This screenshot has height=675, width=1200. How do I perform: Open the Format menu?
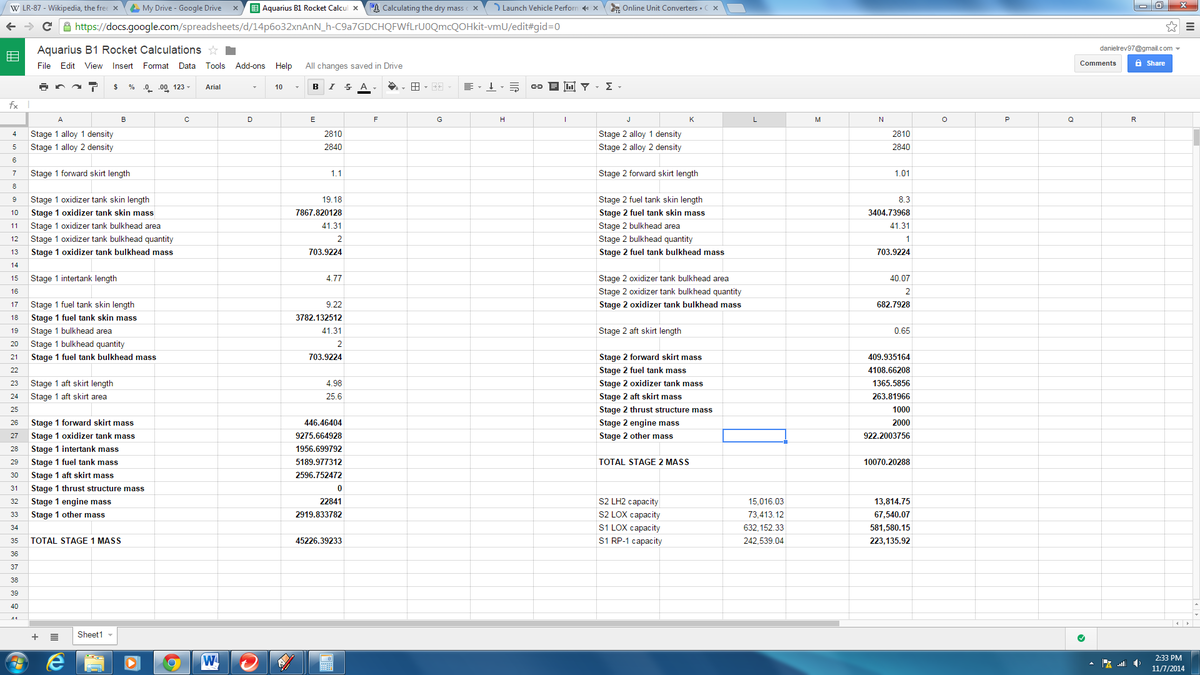click(156, 66)
